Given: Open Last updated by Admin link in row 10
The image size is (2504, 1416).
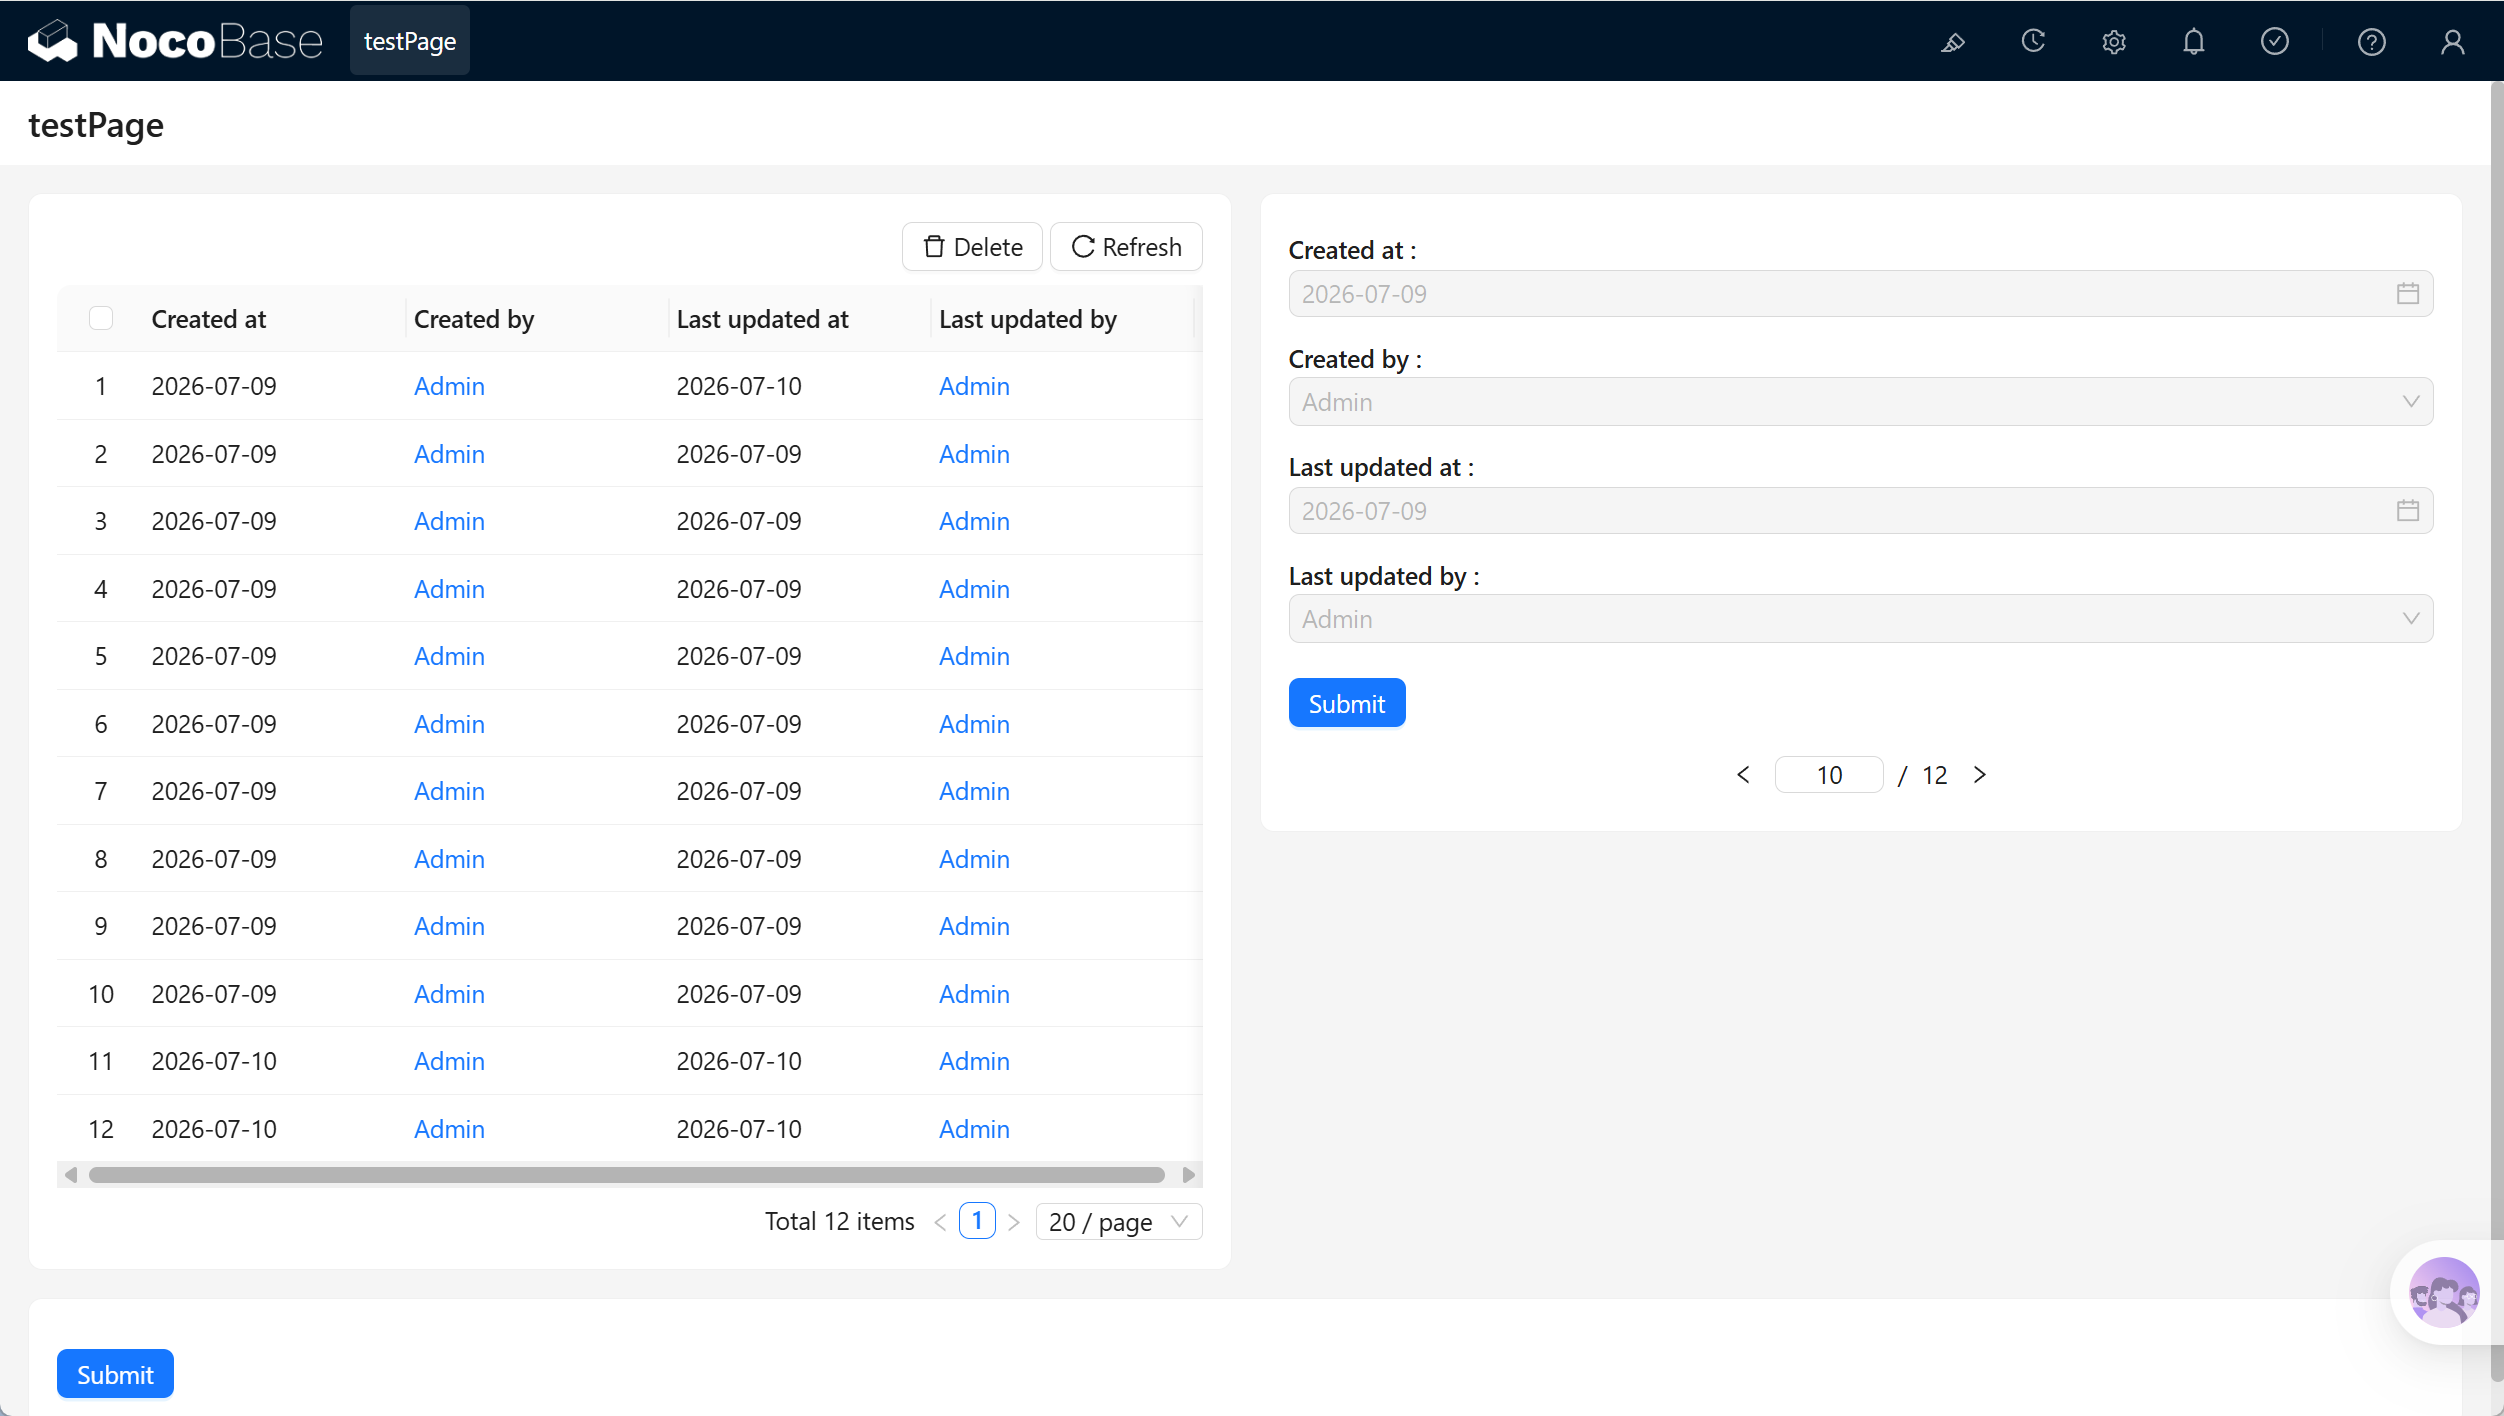Looking at the screenshot, I should click(x=974, y=994).
